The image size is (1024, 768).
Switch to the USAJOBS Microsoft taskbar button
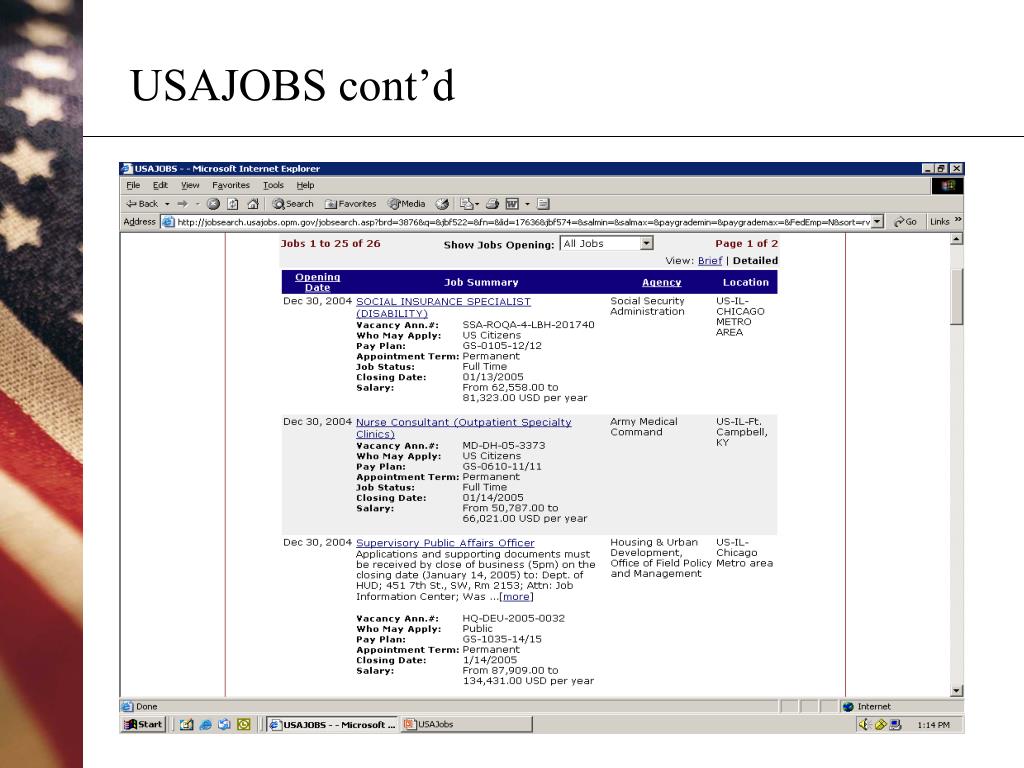332,724
